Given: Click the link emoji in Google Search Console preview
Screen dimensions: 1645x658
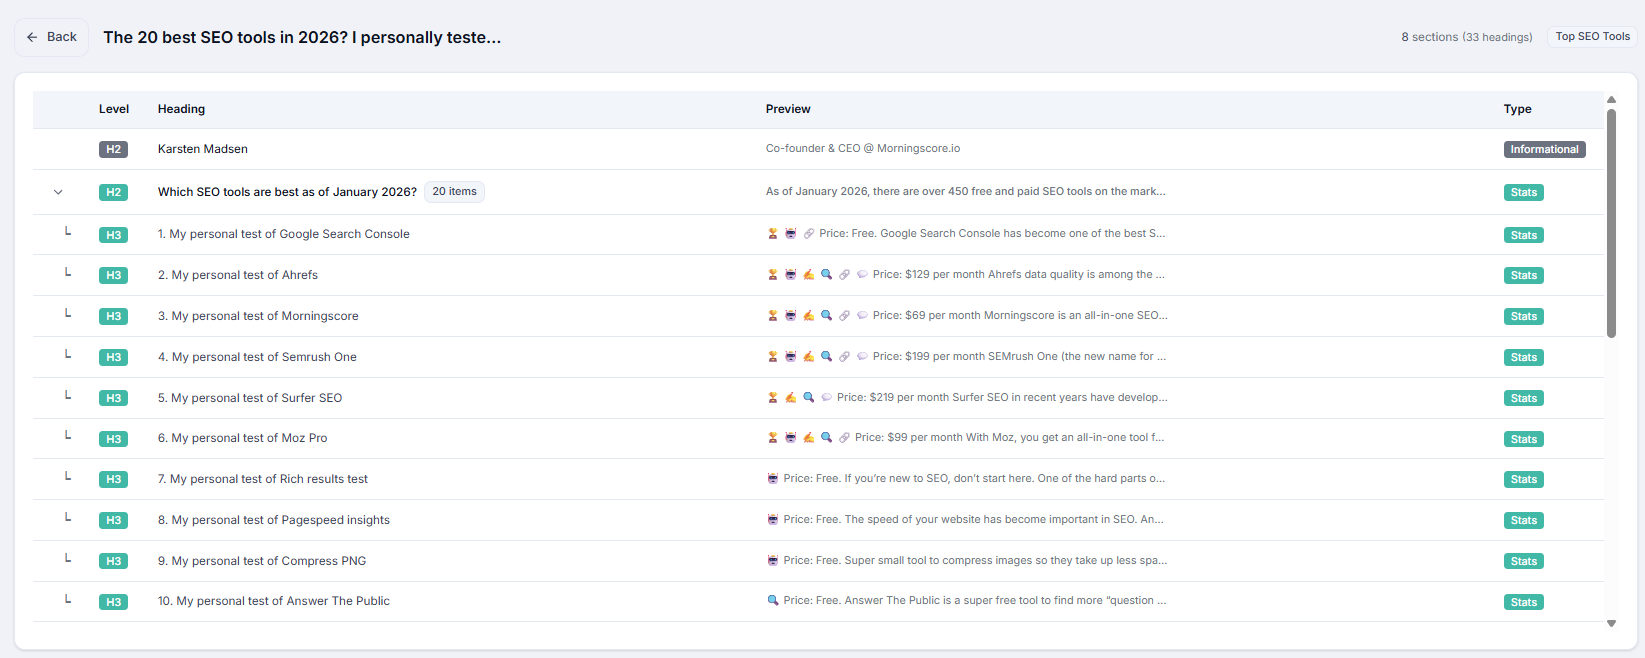Looking at the screenshot, I should click(808, 234).
